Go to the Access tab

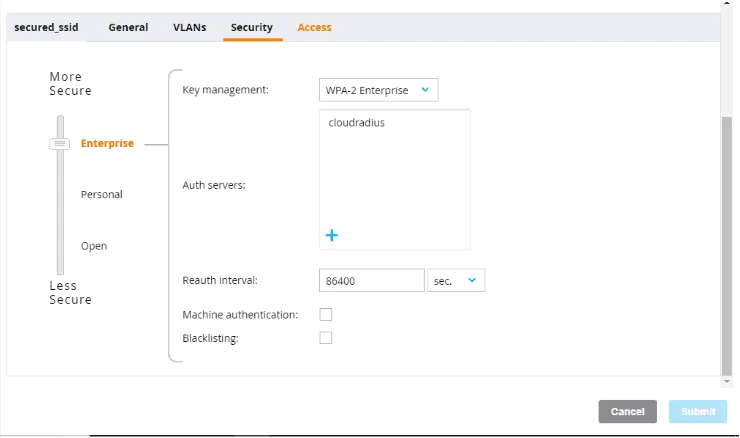tap(314, 28)
